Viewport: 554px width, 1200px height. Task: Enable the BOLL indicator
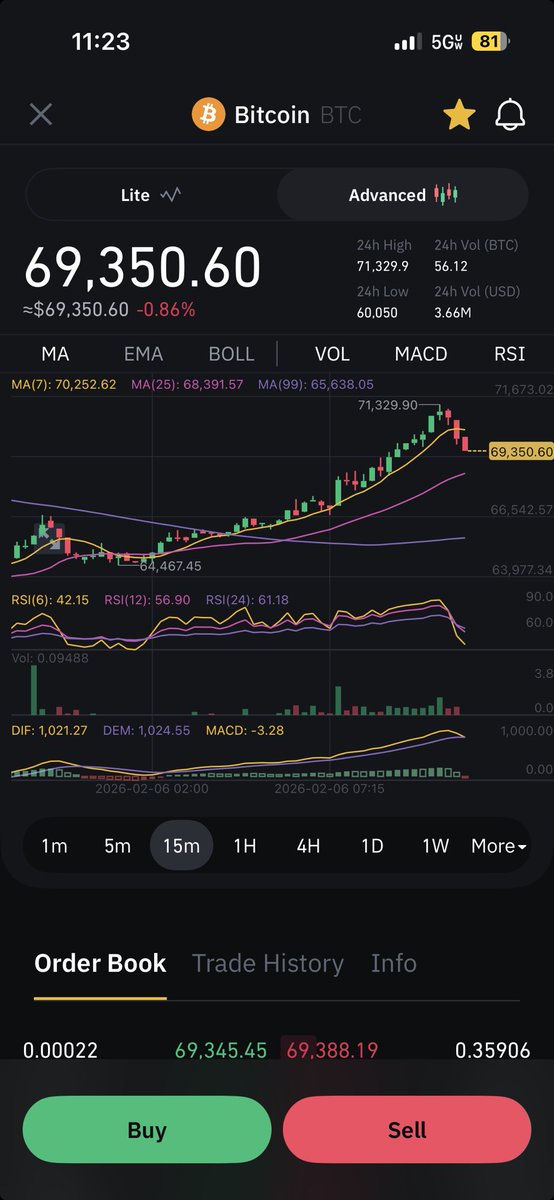click(x=231, y=354)
